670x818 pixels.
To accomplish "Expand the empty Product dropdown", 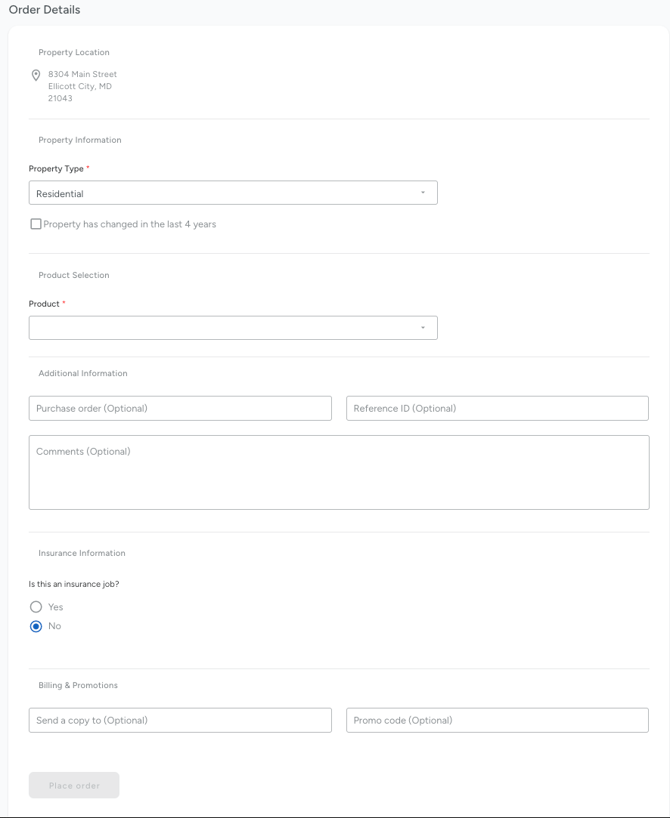I will click(220, 327).
